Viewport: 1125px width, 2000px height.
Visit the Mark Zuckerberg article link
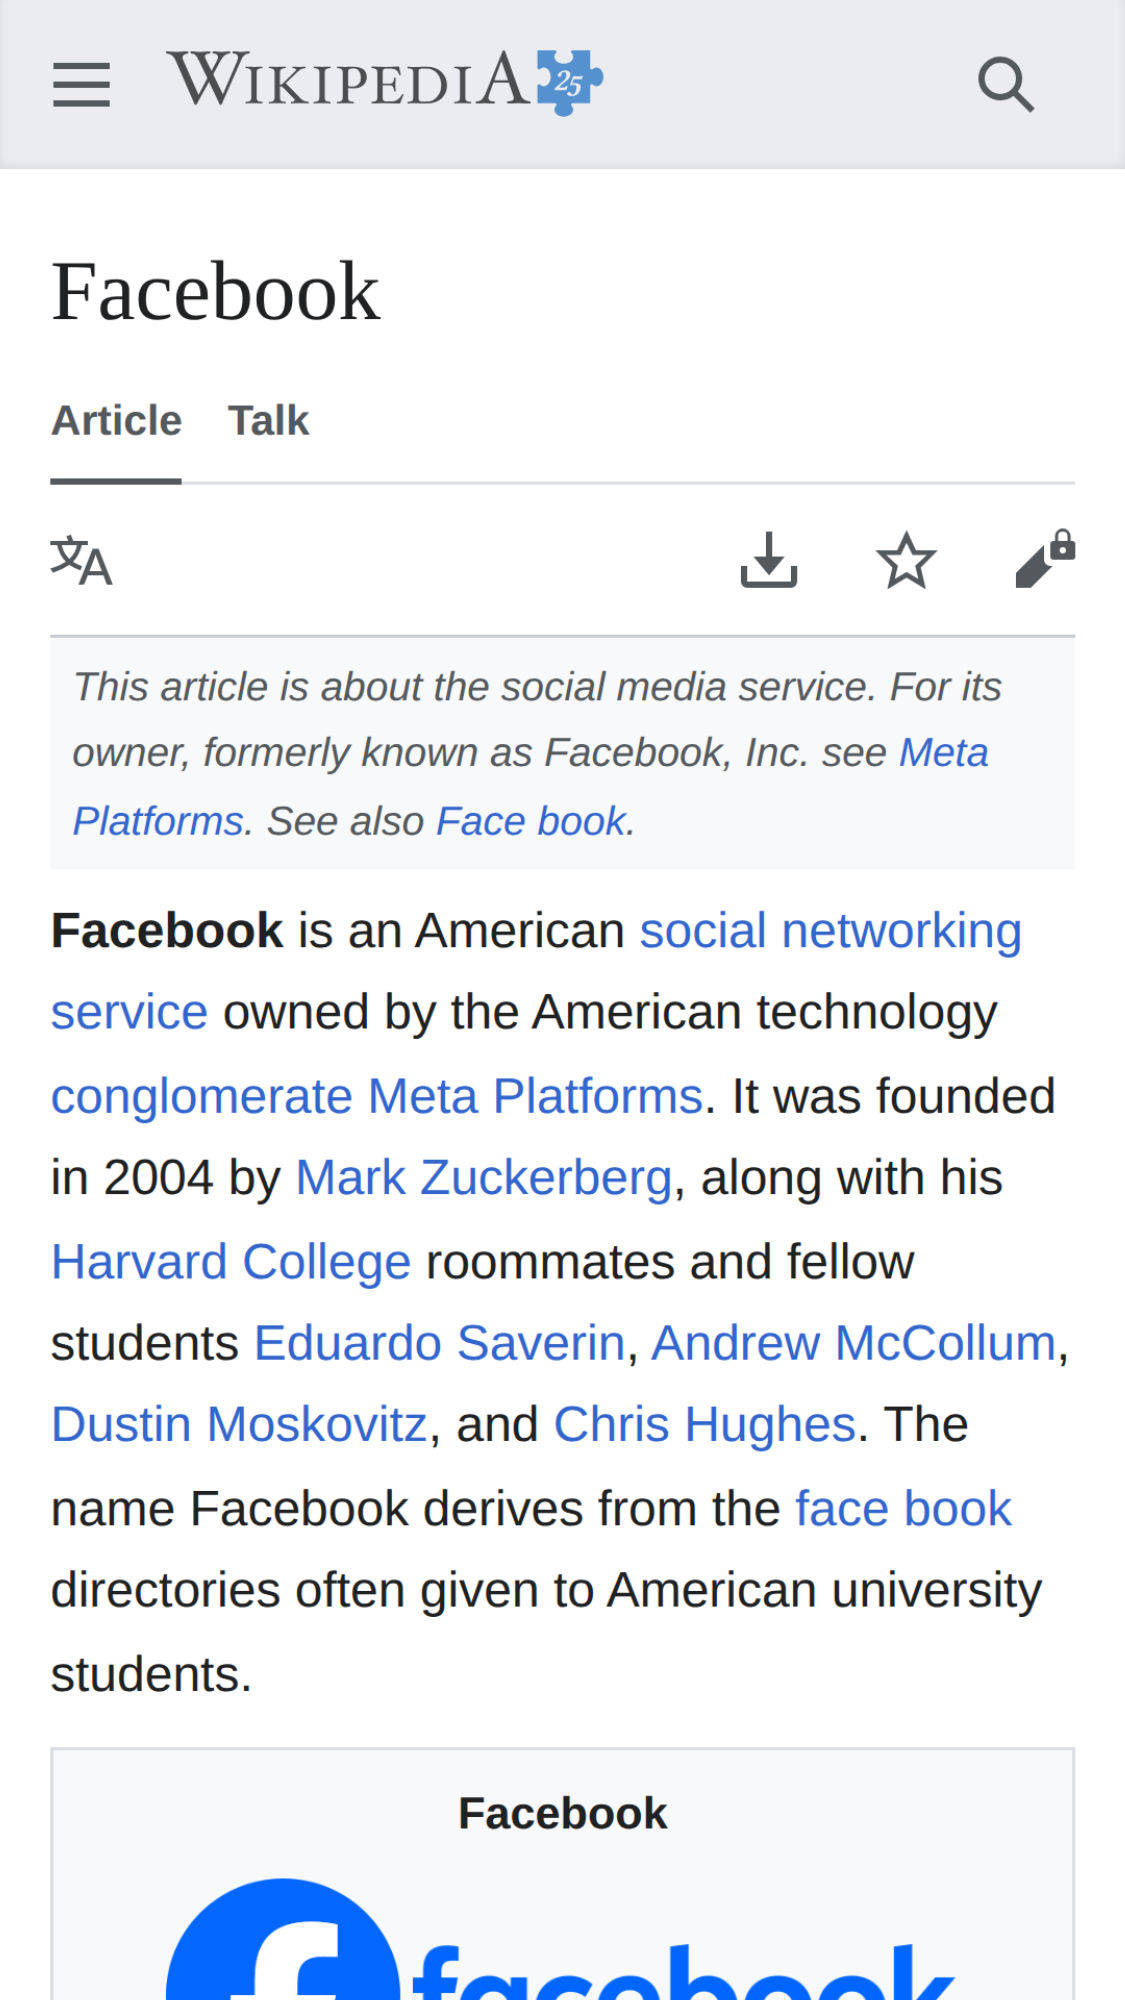coord(483,1178)
